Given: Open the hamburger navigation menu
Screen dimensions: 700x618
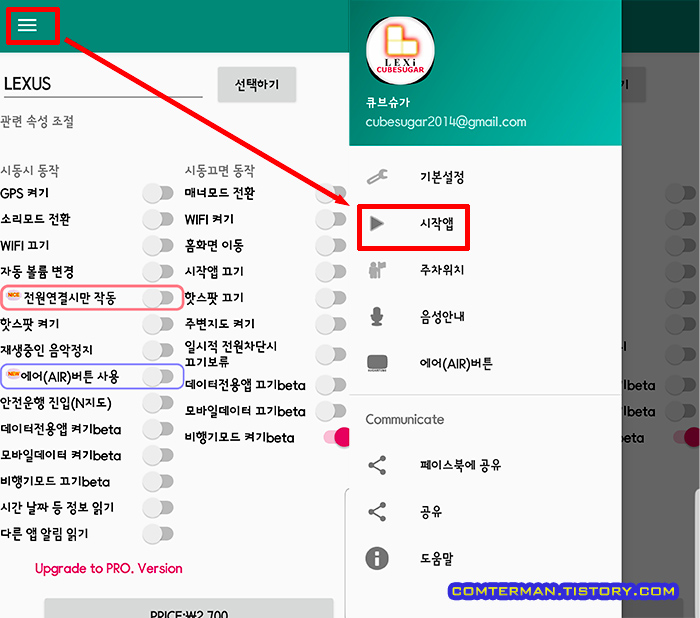Looking at the screenshot, I should point(27,25).
